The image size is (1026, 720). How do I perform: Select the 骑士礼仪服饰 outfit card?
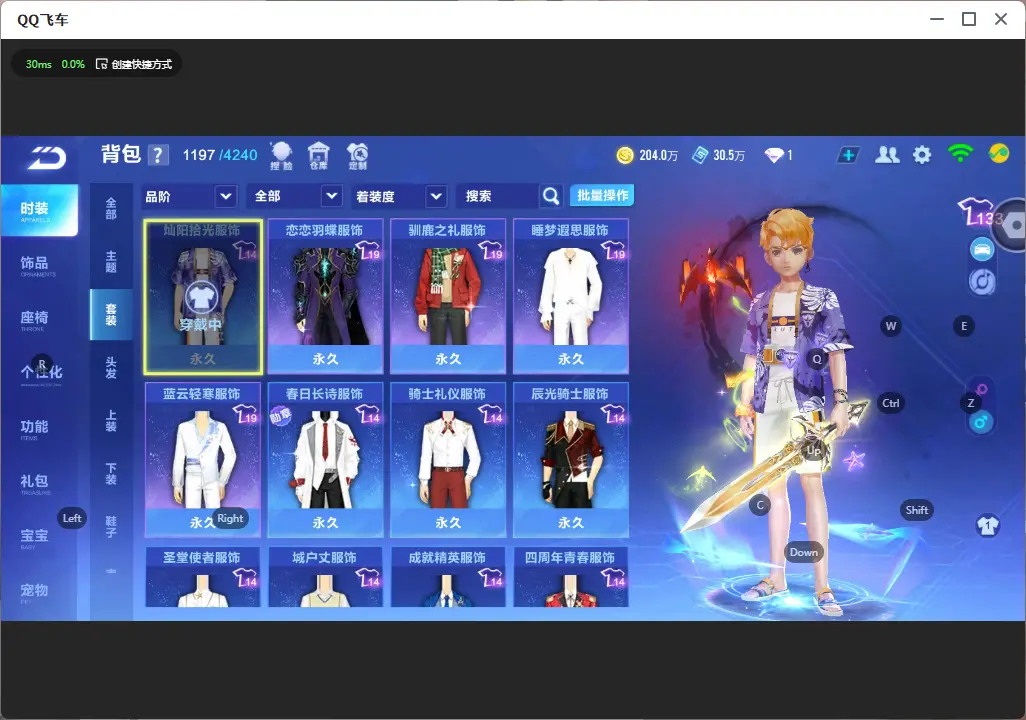[448, 460]
